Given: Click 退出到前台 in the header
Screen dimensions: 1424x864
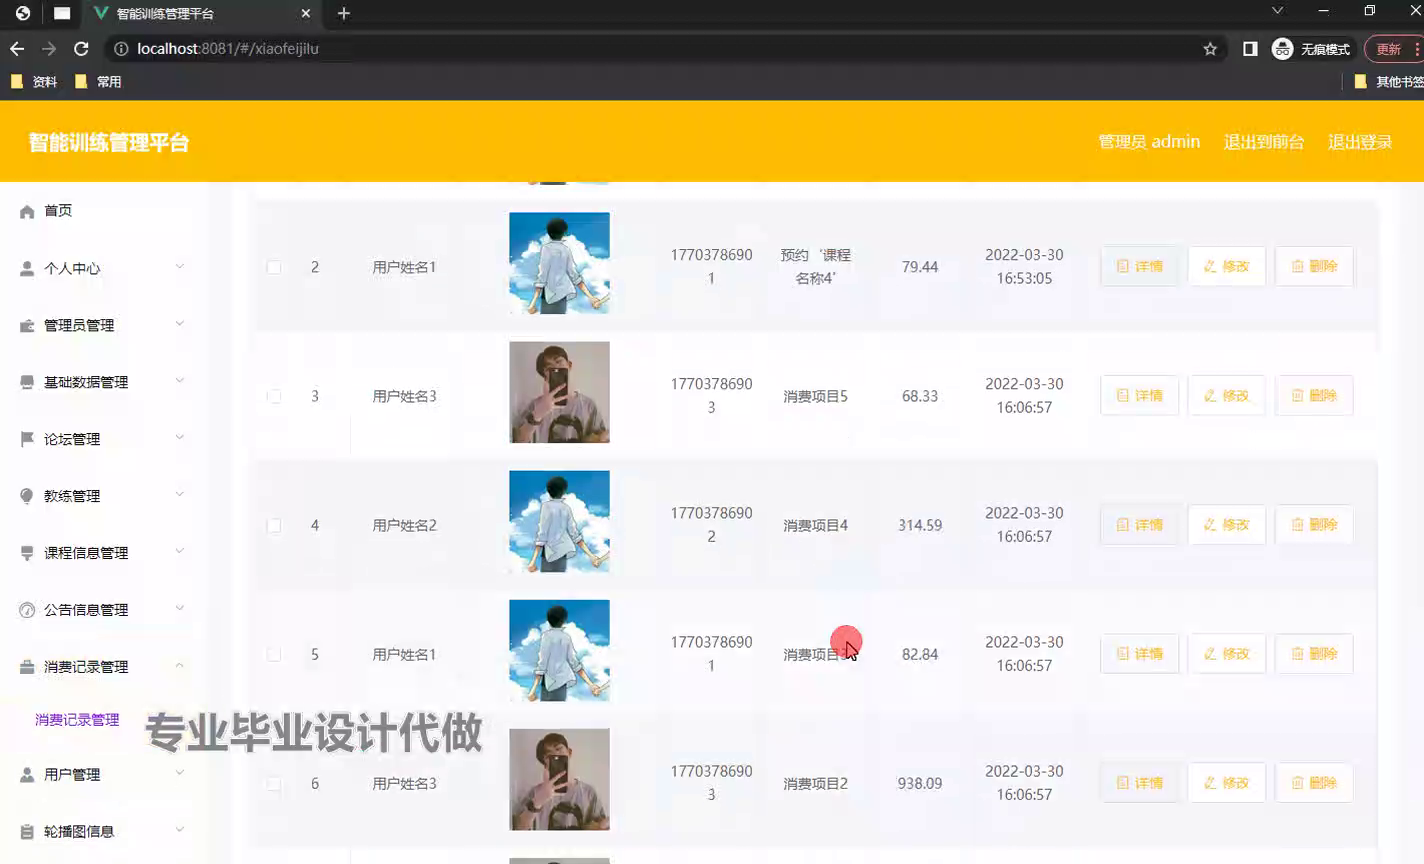Looking at the screenshot, I should click(x=1264, y=142).
